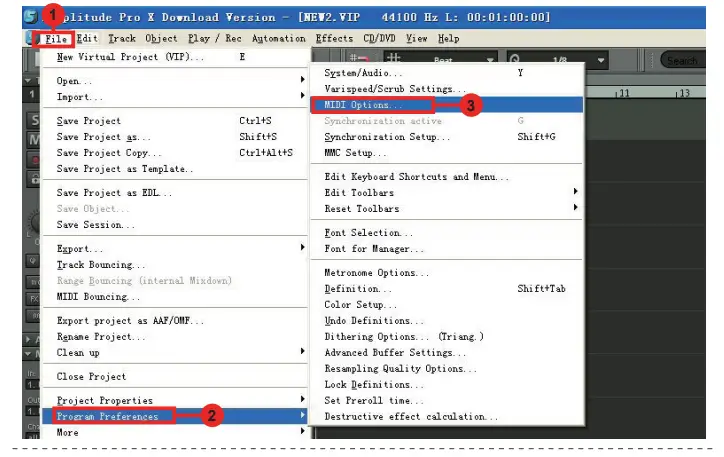Open Synchronization Setup...
This screenshot has width=724, height=457.
click(x=447, y=137)
